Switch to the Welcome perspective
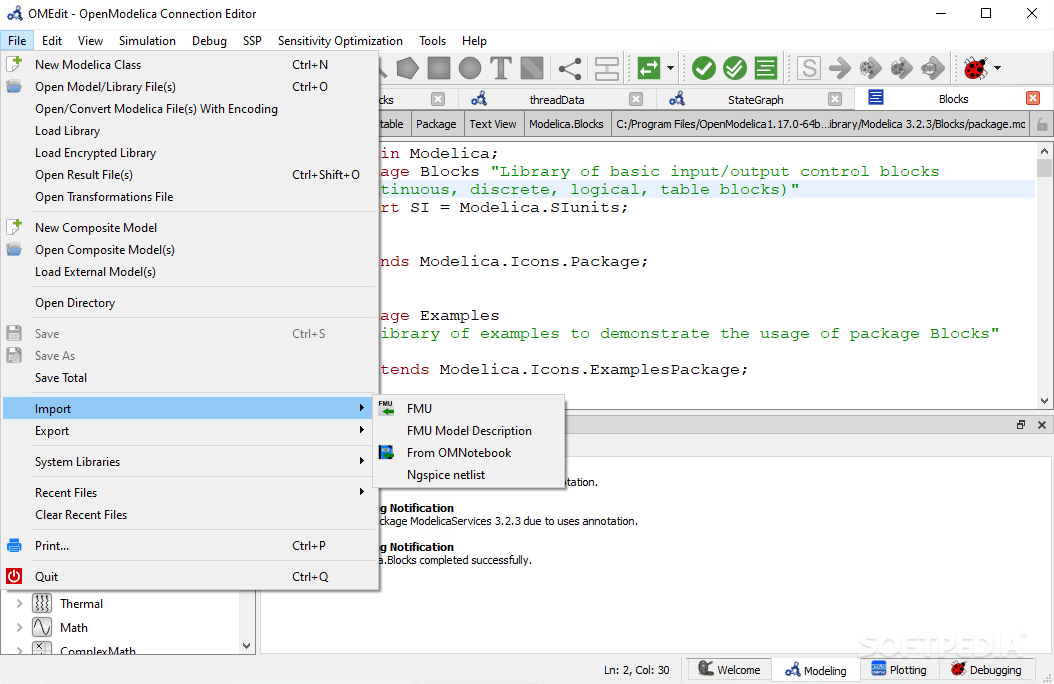This screenshot has width=1054, height=684. [729, 670]
